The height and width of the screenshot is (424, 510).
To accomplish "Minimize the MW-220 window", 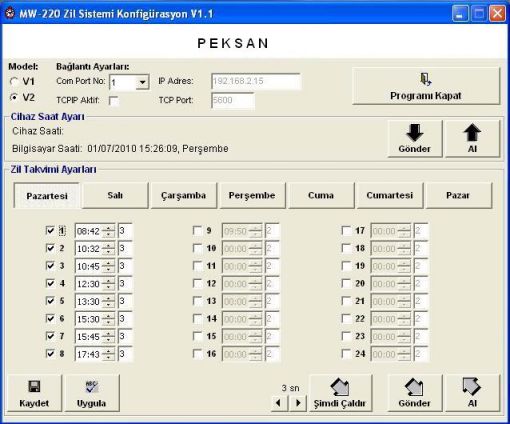I will pyautogui.click(x=460, y=13).
